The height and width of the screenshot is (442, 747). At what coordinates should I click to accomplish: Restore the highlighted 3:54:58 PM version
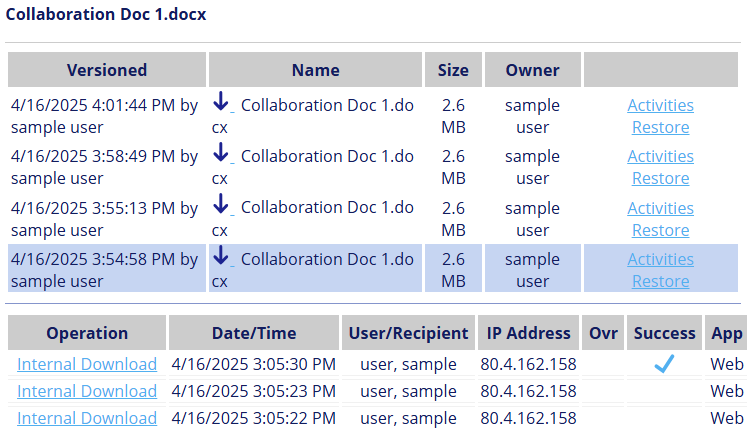[660, 281]
